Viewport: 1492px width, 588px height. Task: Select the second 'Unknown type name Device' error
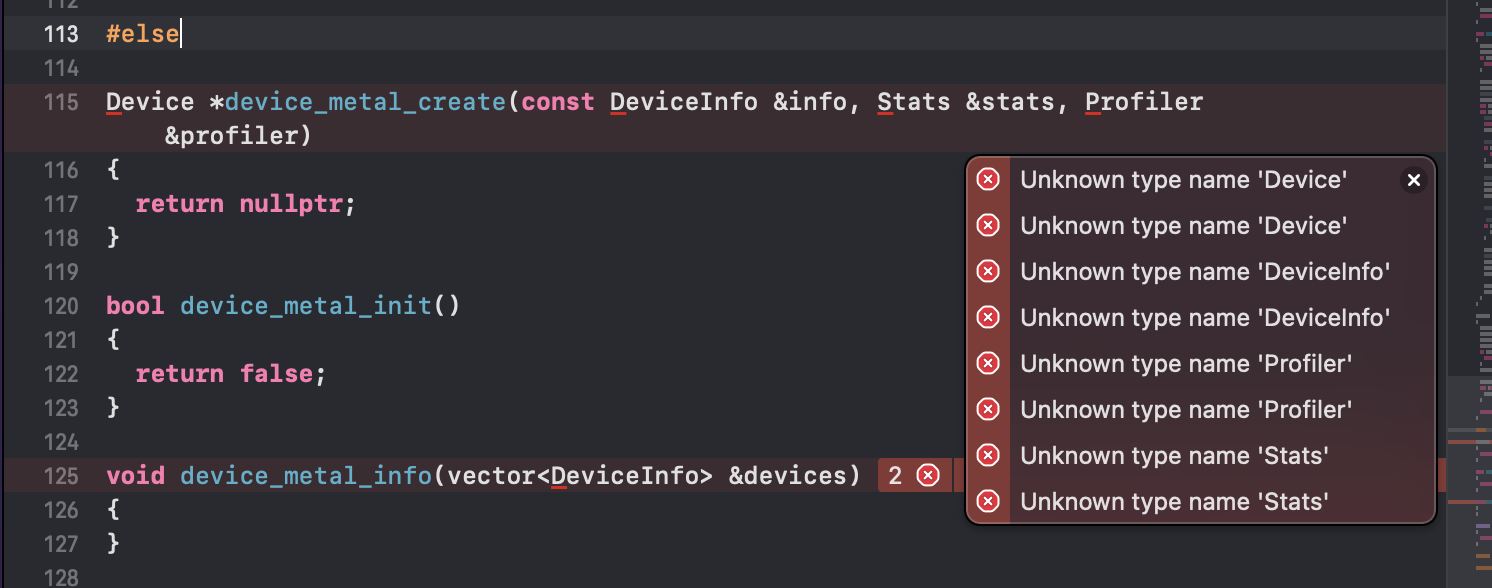[x=1183, y=226]
